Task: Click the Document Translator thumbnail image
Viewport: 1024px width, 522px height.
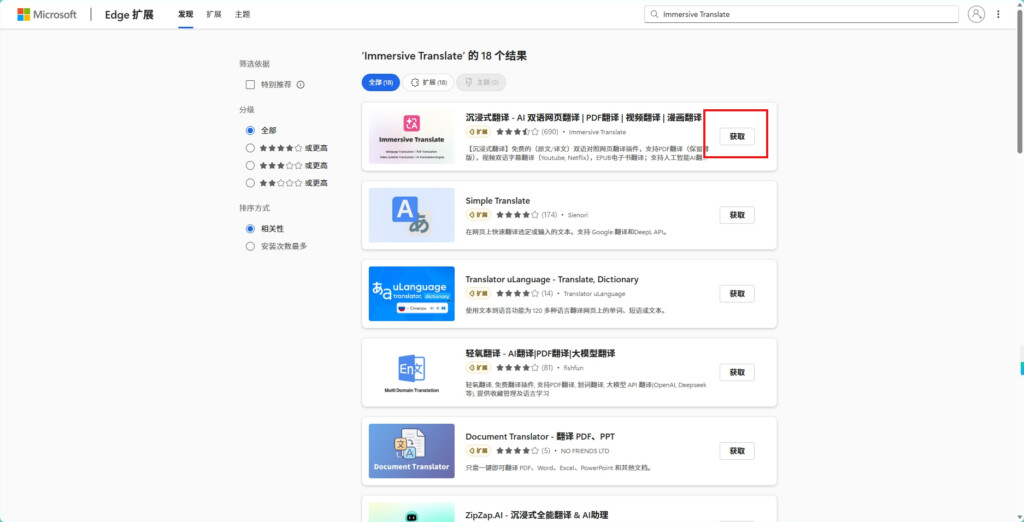Action: click(411, 451)
